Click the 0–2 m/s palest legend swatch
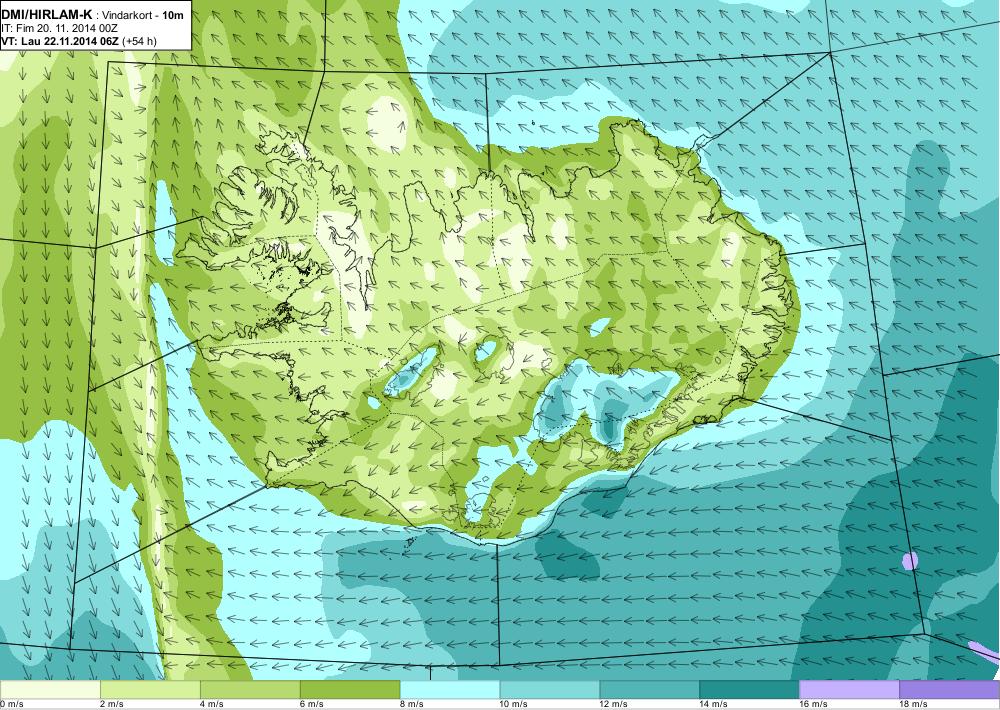The width and height of the screenshot is (1000, 710). click(x=50, y=690)
